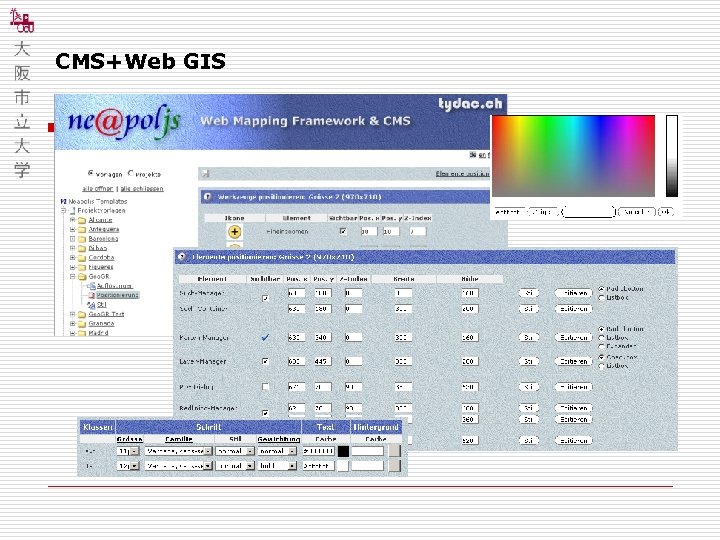The height and width of the screenshot is (540, 720).
Task: Expand the Granada tree node
Action: click(x=73, y=323)
